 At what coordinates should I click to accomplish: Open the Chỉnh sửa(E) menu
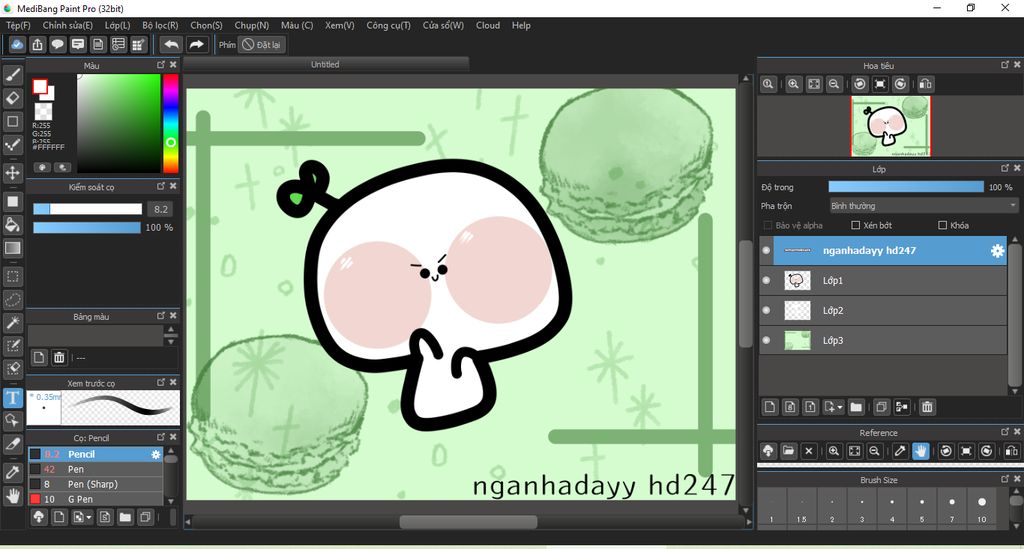(x=67, y=25)
